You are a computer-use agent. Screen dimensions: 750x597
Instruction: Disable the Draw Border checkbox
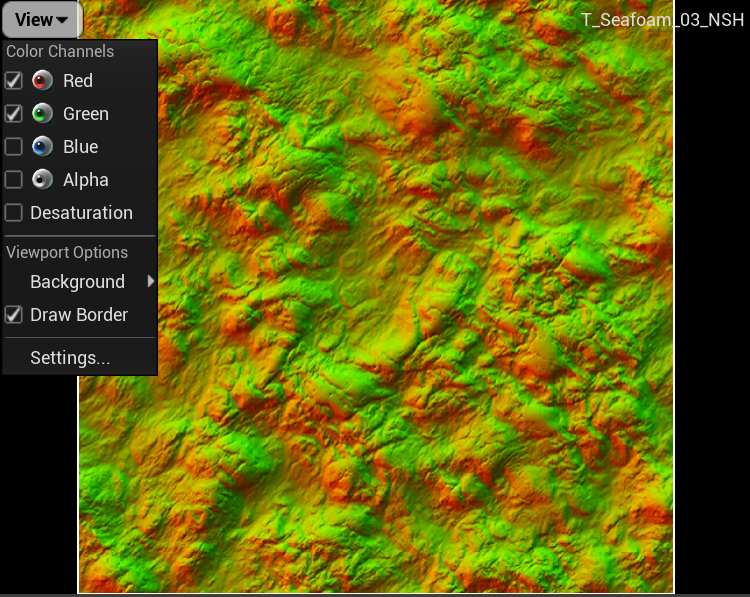tap(14, 315)
